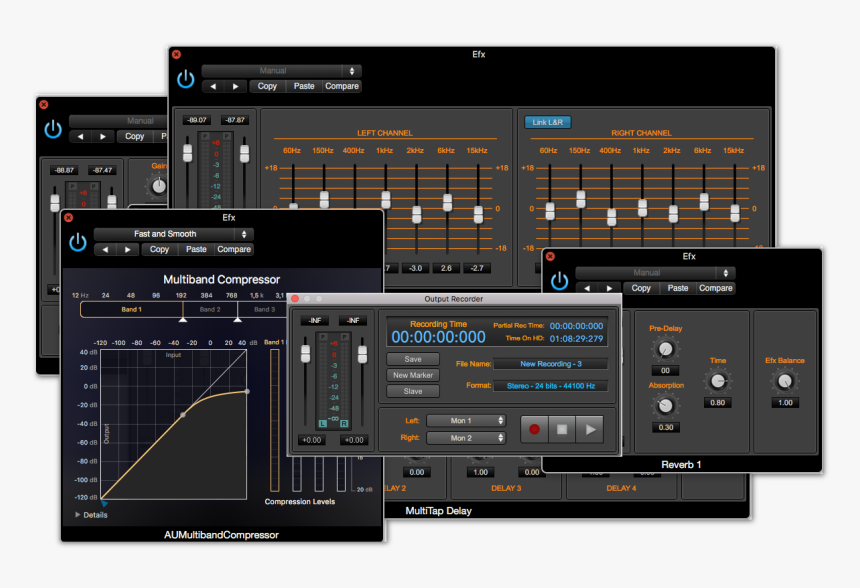The height and width of the screenshot is (588, 860).
Task: Click next preset arrow in compressor window
Action: click(128, 250)
